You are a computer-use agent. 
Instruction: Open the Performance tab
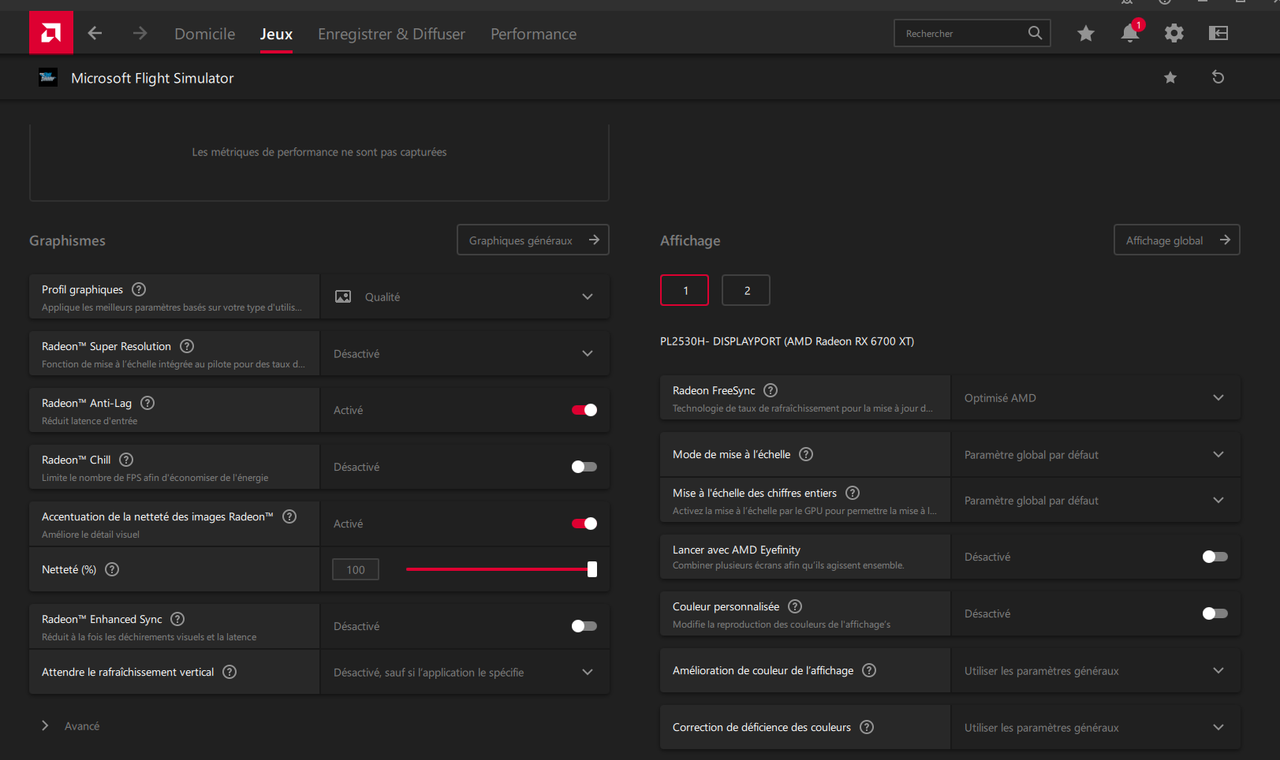(x=533, y=34)
